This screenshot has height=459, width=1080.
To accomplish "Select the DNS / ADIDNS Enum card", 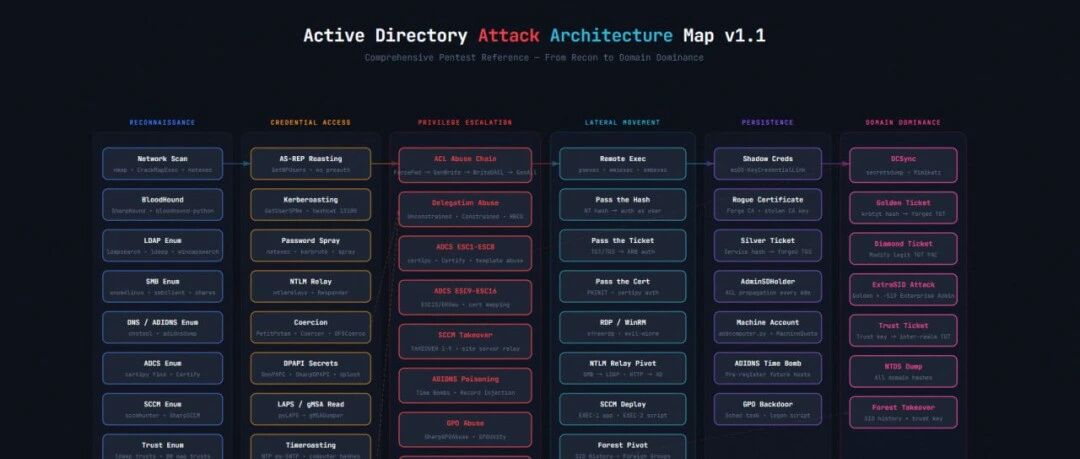I will 163,327.
